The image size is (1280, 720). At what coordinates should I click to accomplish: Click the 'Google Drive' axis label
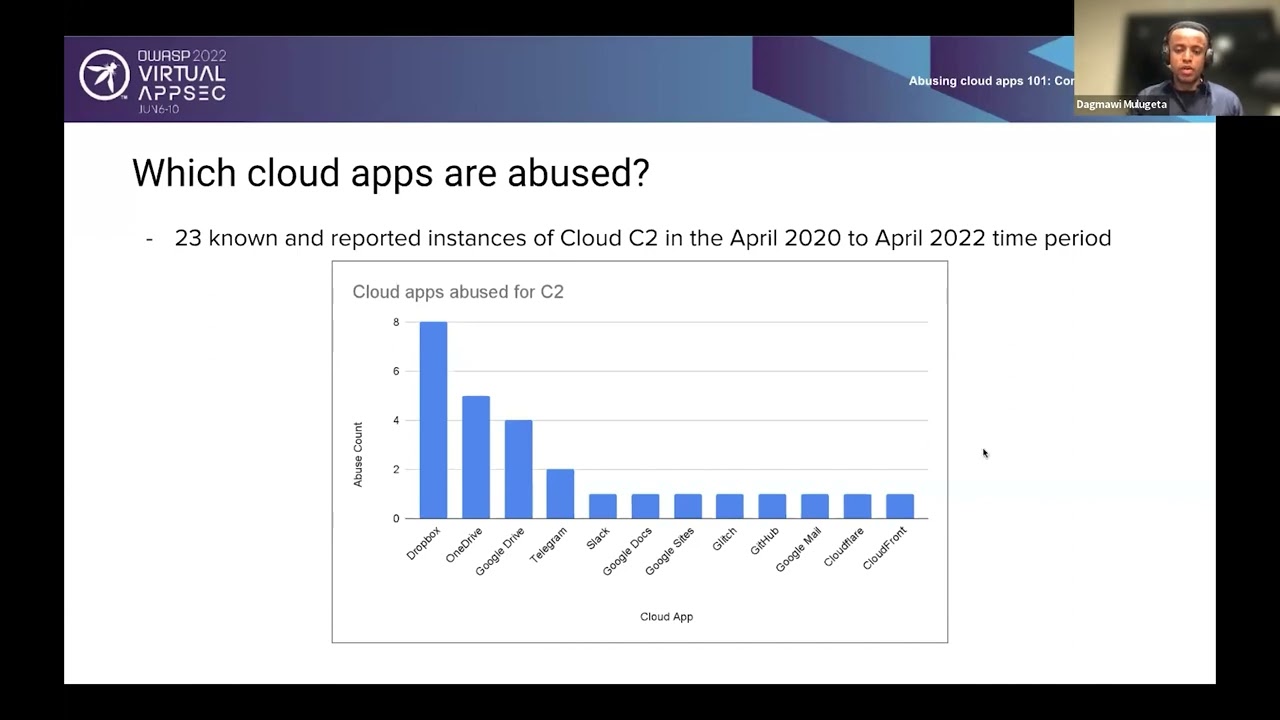click(500, 551)
